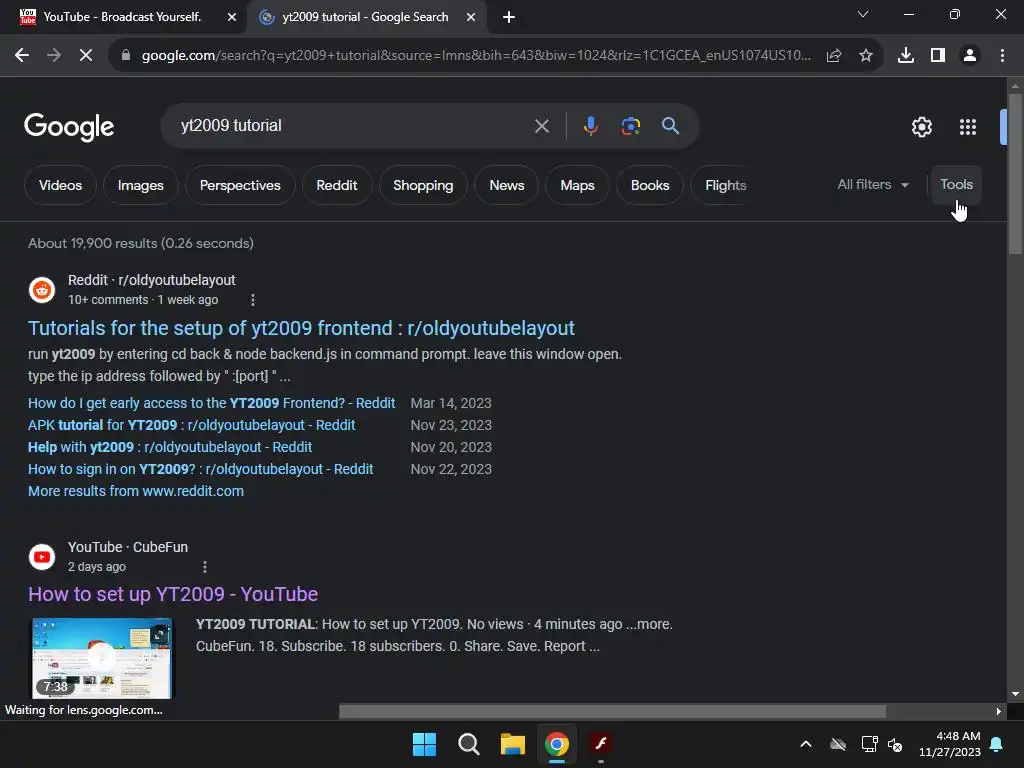The height and width of the screenshot is (768, 1024).
Task: Click the 7:38 video thumbnail
Action: coord(102,658)
